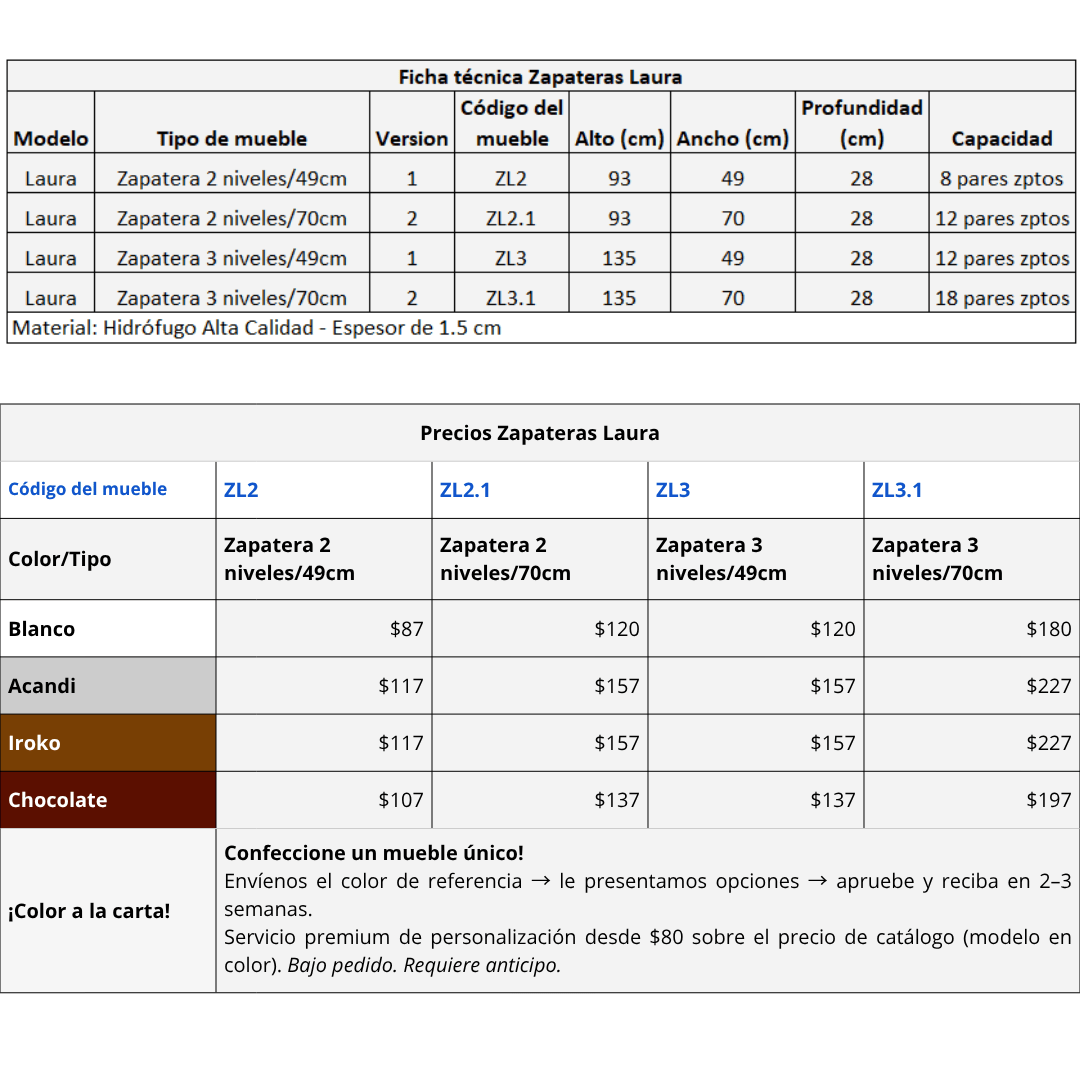The width and height of the screenshot is (1080, 1080).
Task: Click the $180 price for Blanco ZL3.1
Action: (x=1048, y=629)
